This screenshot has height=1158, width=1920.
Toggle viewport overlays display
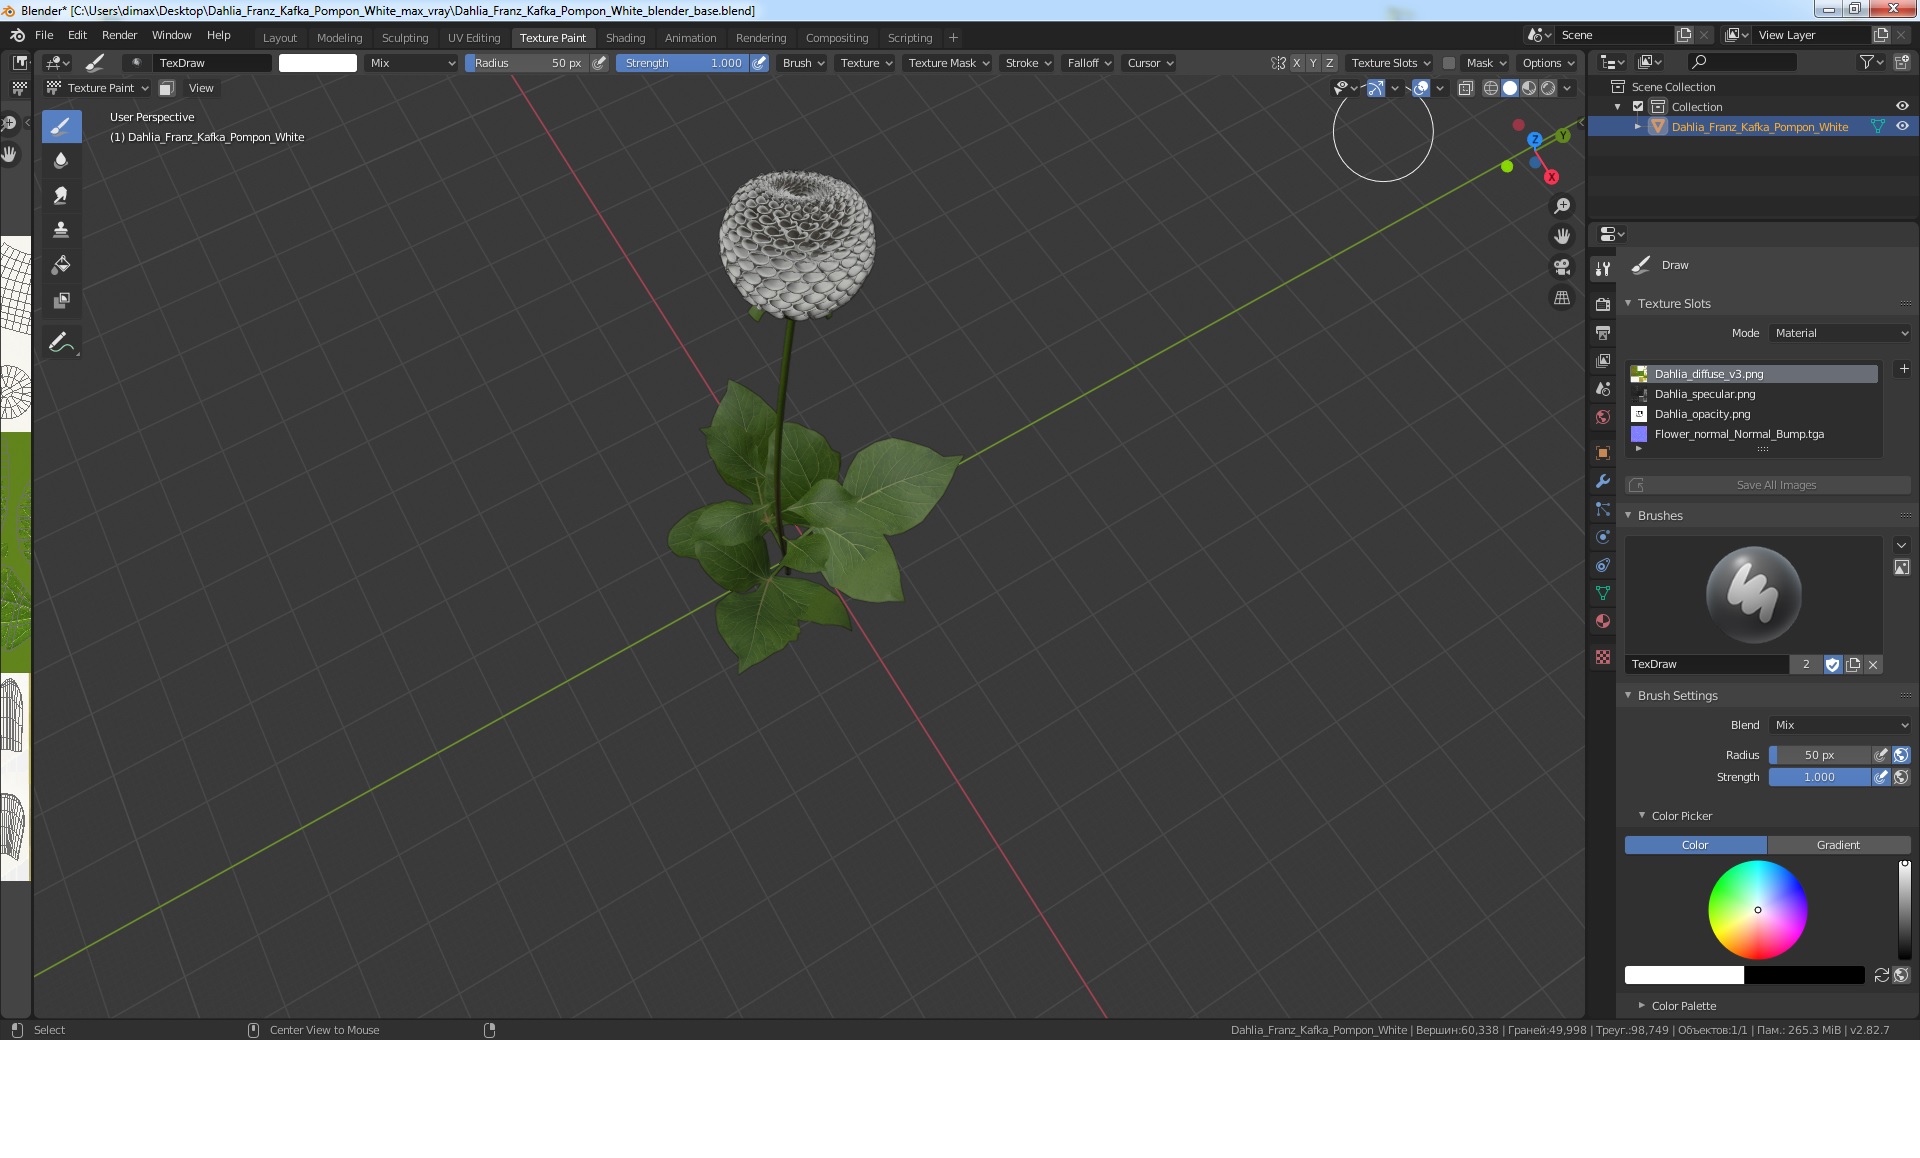coord(1421,88)
